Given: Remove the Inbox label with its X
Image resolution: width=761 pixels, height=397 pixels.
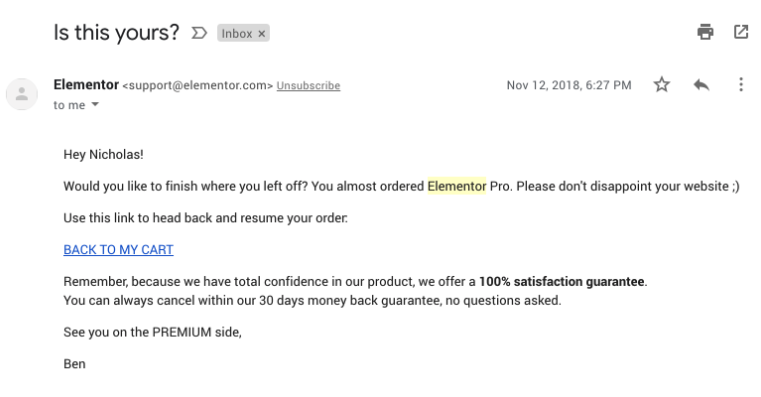Looking at the screenshot, I should tap(262, 33).
